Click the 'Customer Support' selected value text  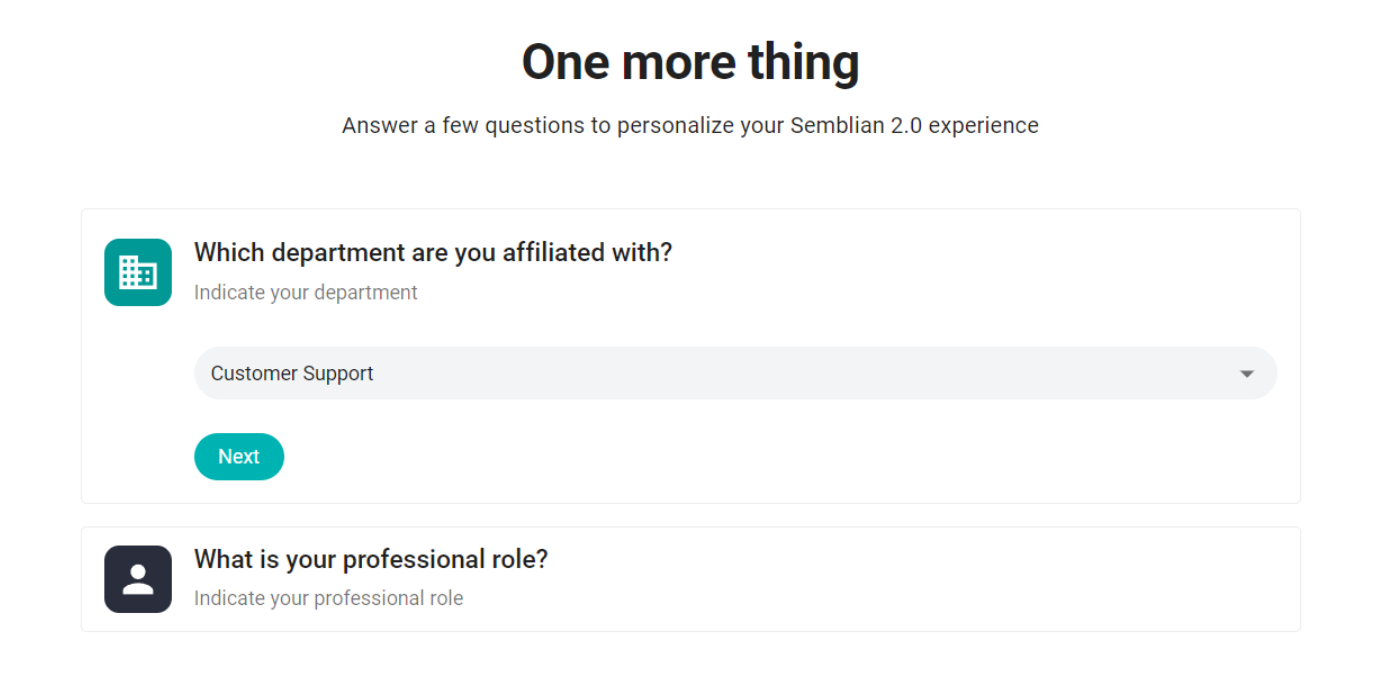(x=292, y=373)
